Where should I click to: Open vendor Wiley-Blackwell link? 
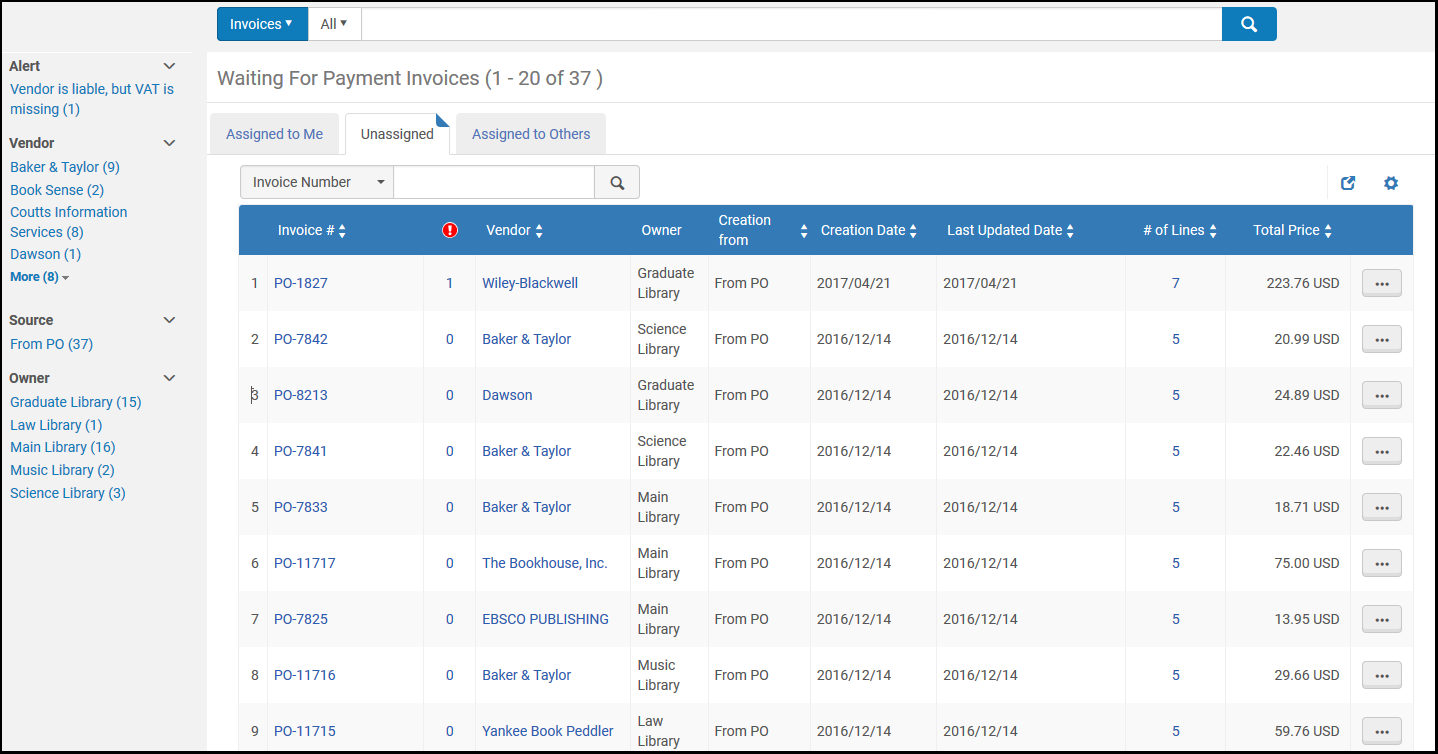click(x=530, y=283)
